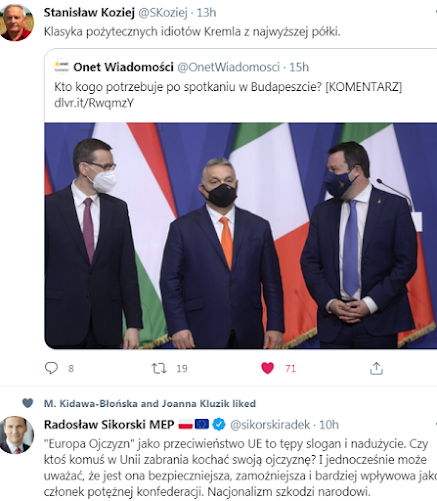
Task: Click Sikorski's blue verified badge
Action: 219,424
